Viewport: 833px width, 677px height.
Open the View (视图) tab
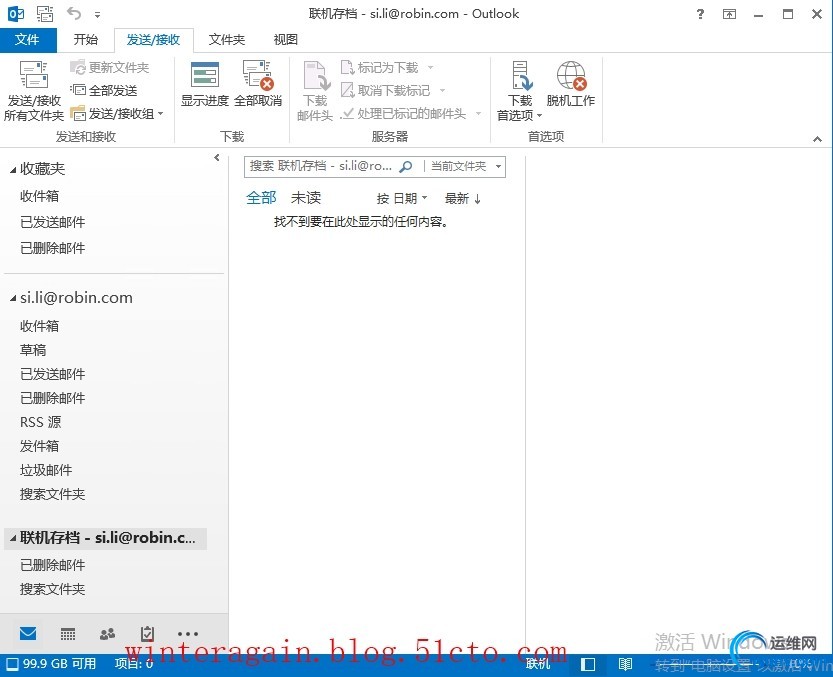pos(285,39)
